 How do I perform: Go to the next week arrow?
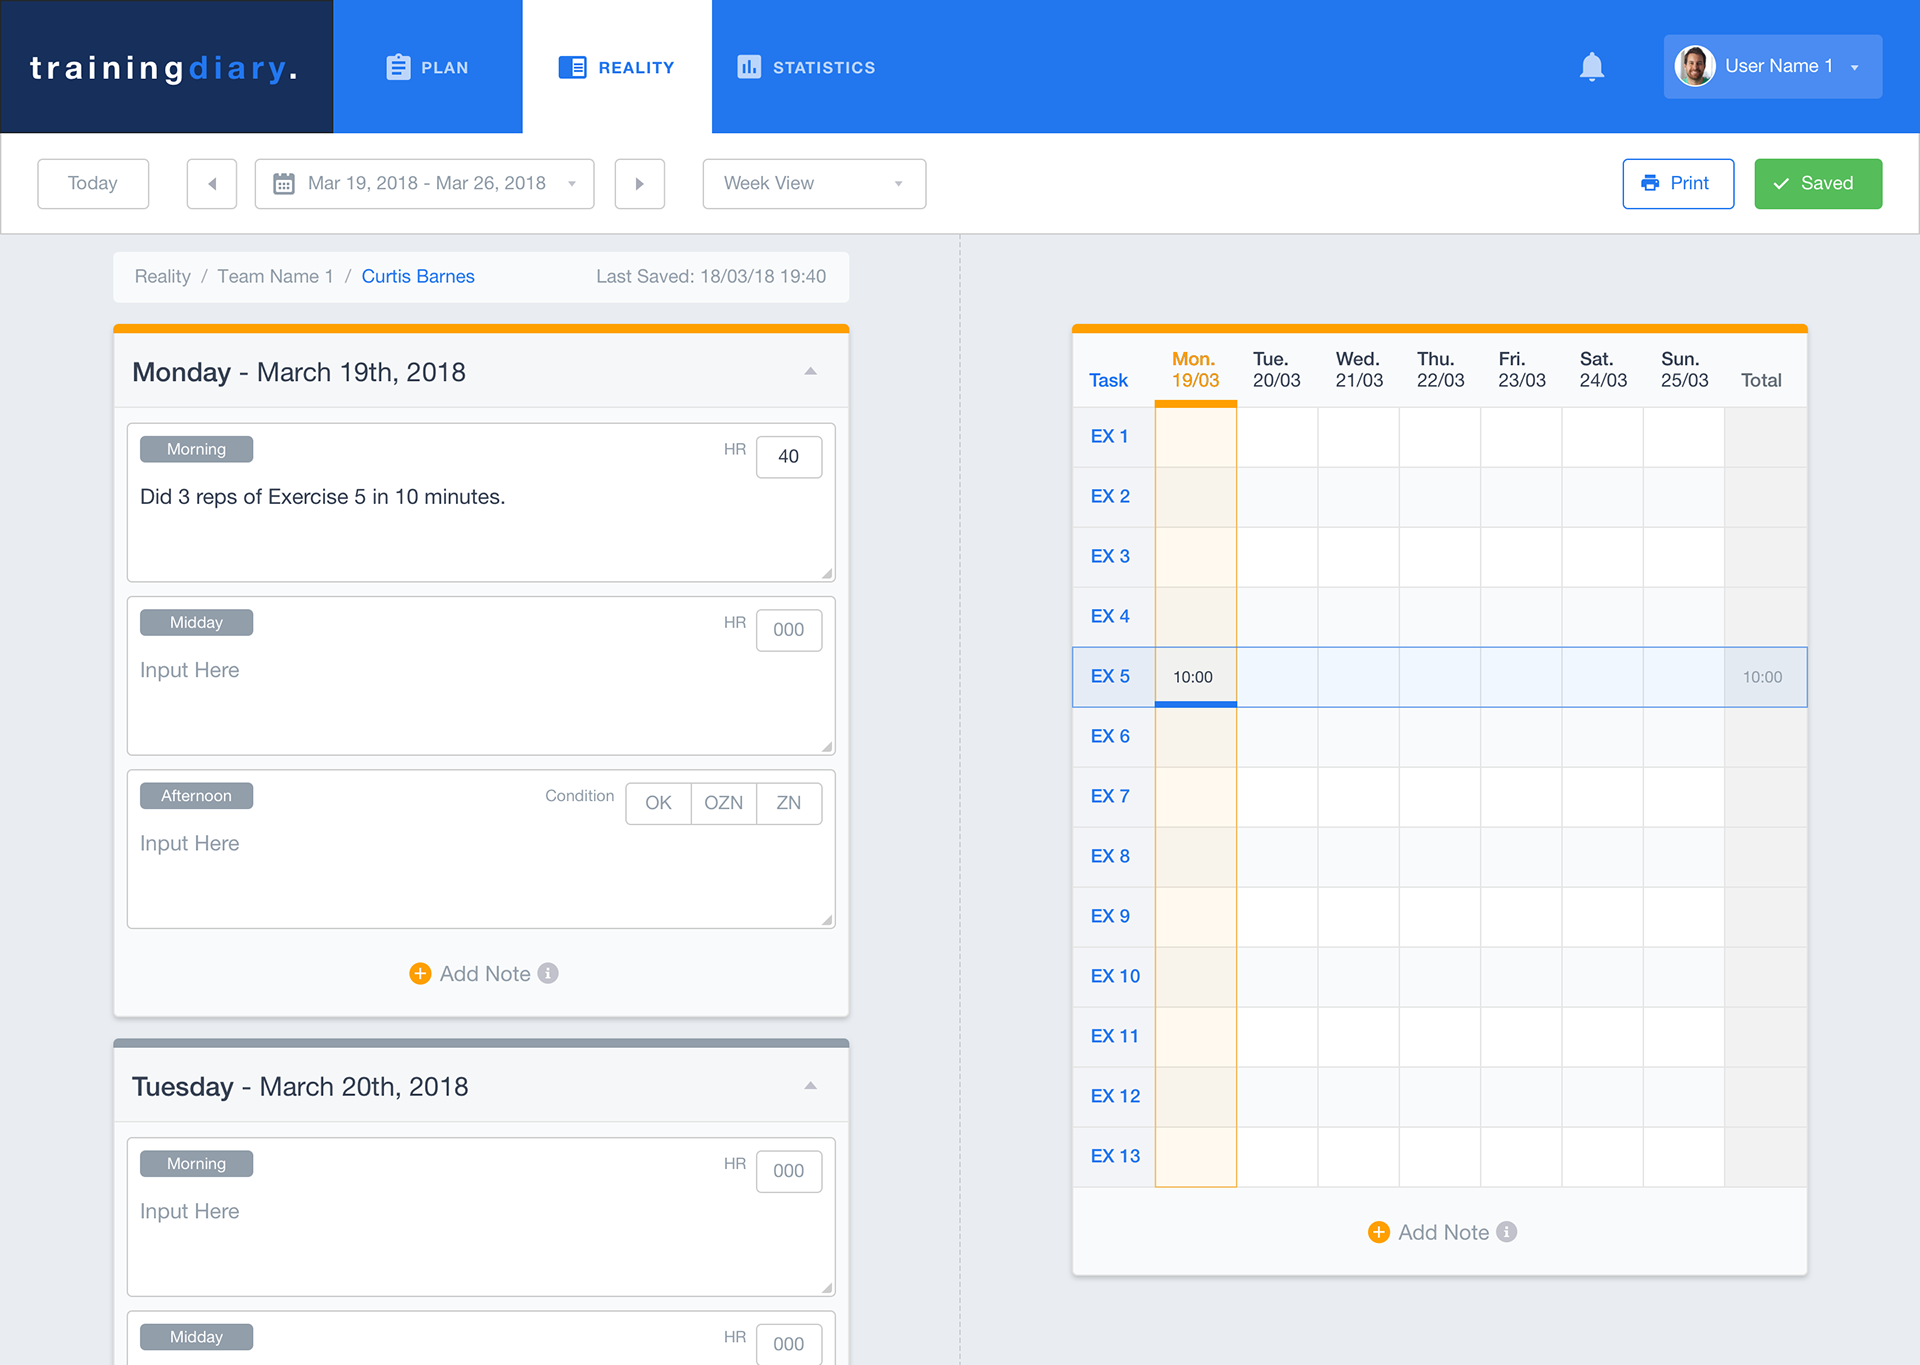(640, 183)
